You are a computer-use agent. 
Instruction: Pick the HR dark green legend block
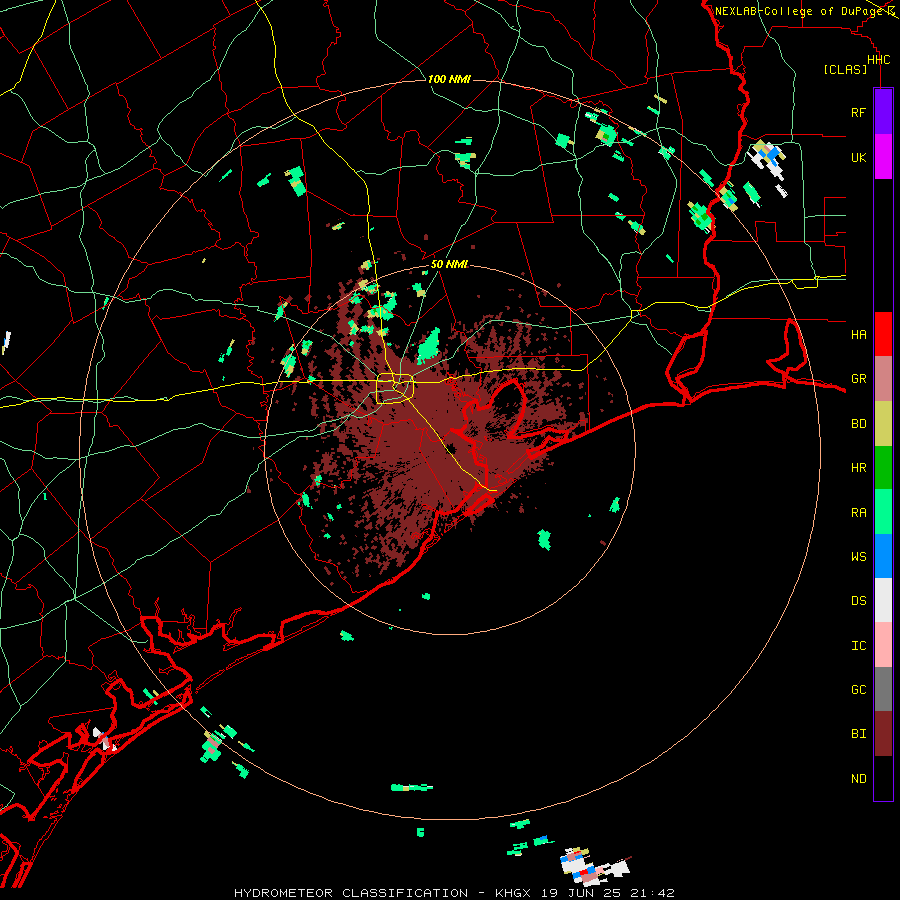point(883,467)
